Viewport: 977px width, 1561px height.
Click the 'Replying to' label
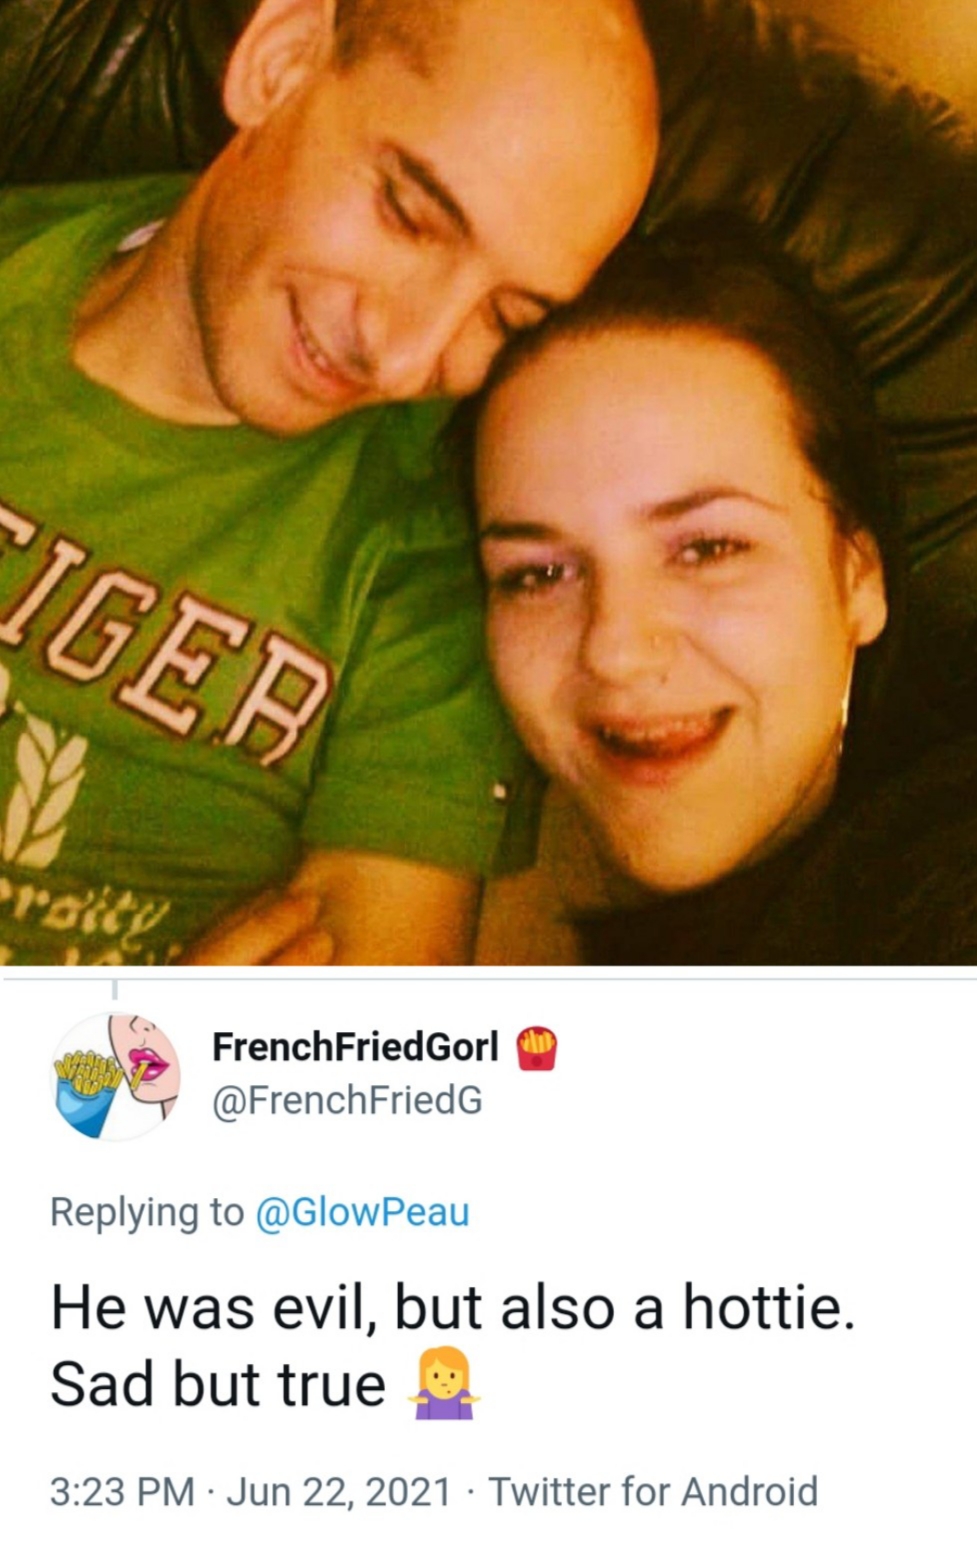(147, 1212)
